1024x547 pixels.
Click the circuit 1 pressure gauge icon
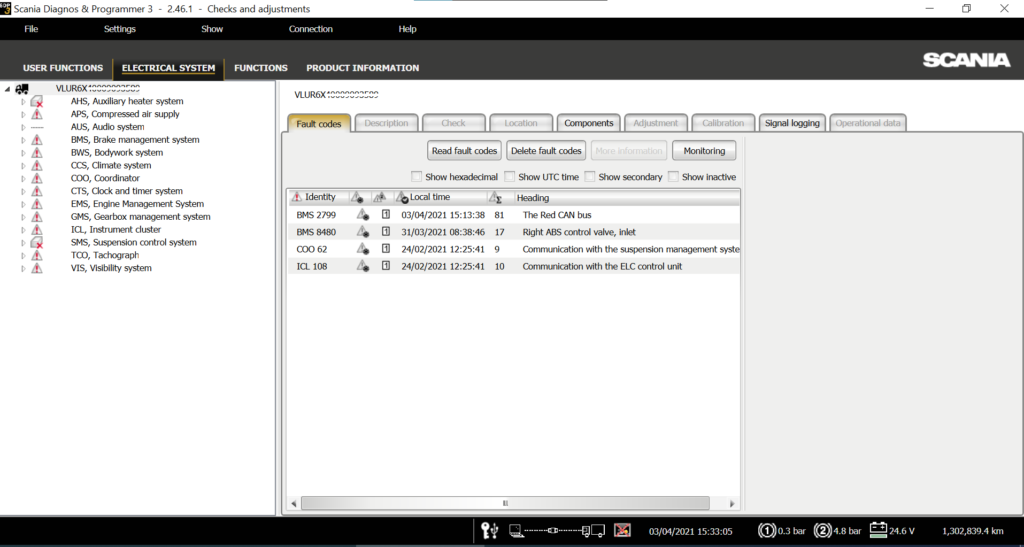[x=767, y=530]
